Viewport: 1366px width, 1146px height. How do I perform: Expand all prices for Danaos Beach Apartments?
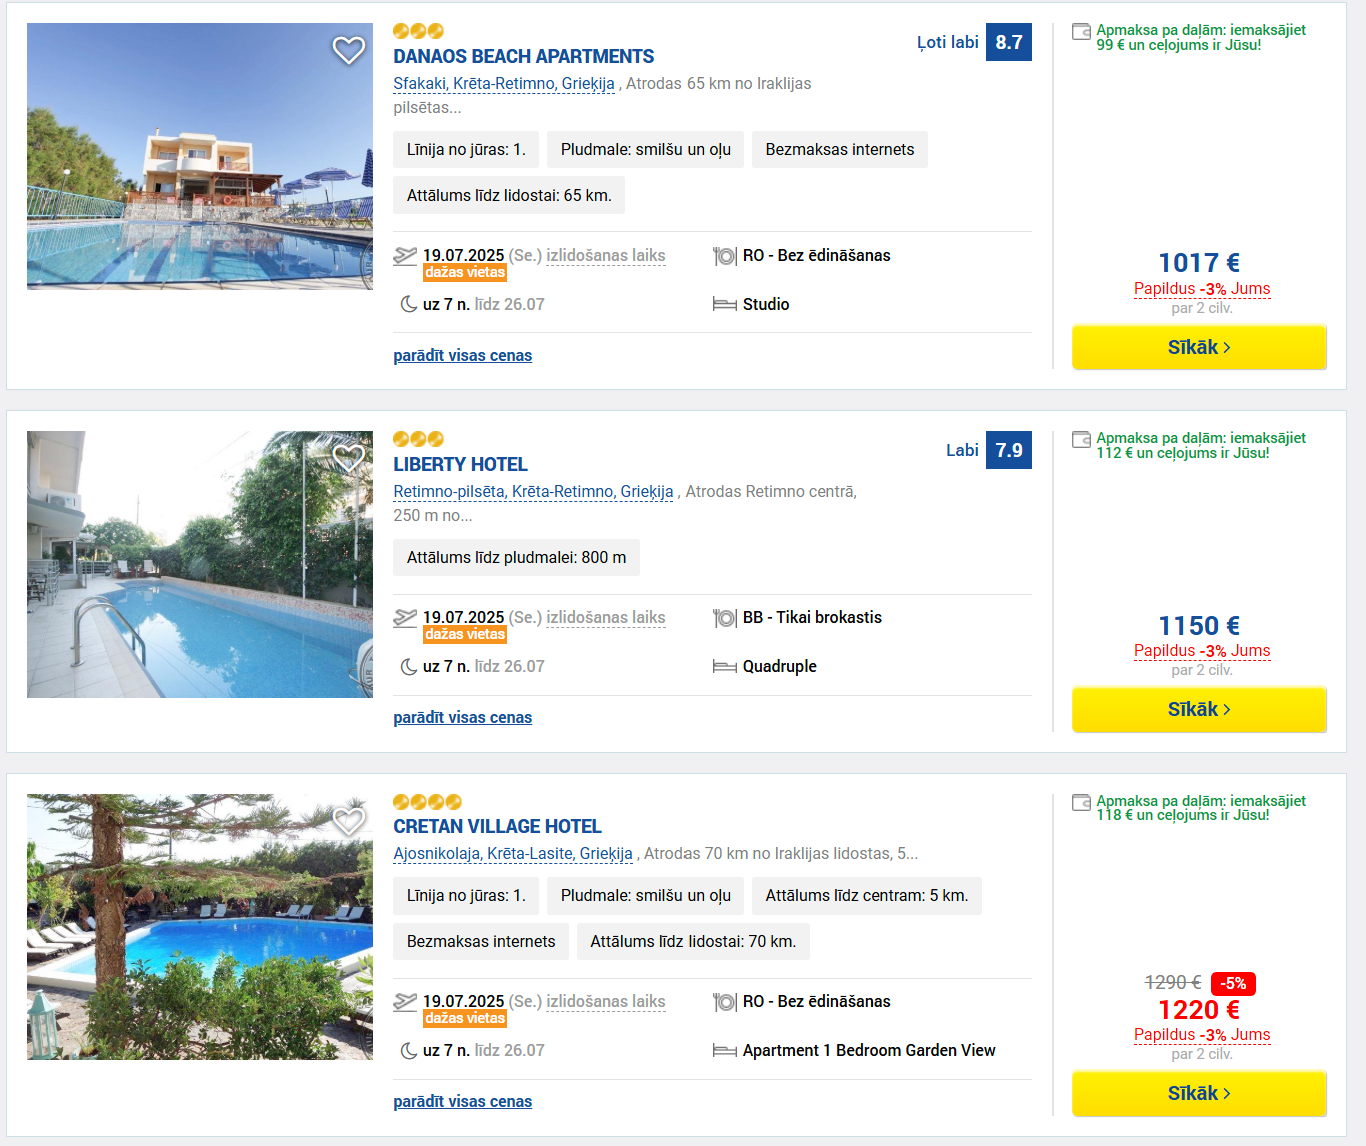(x=463, y=356)
